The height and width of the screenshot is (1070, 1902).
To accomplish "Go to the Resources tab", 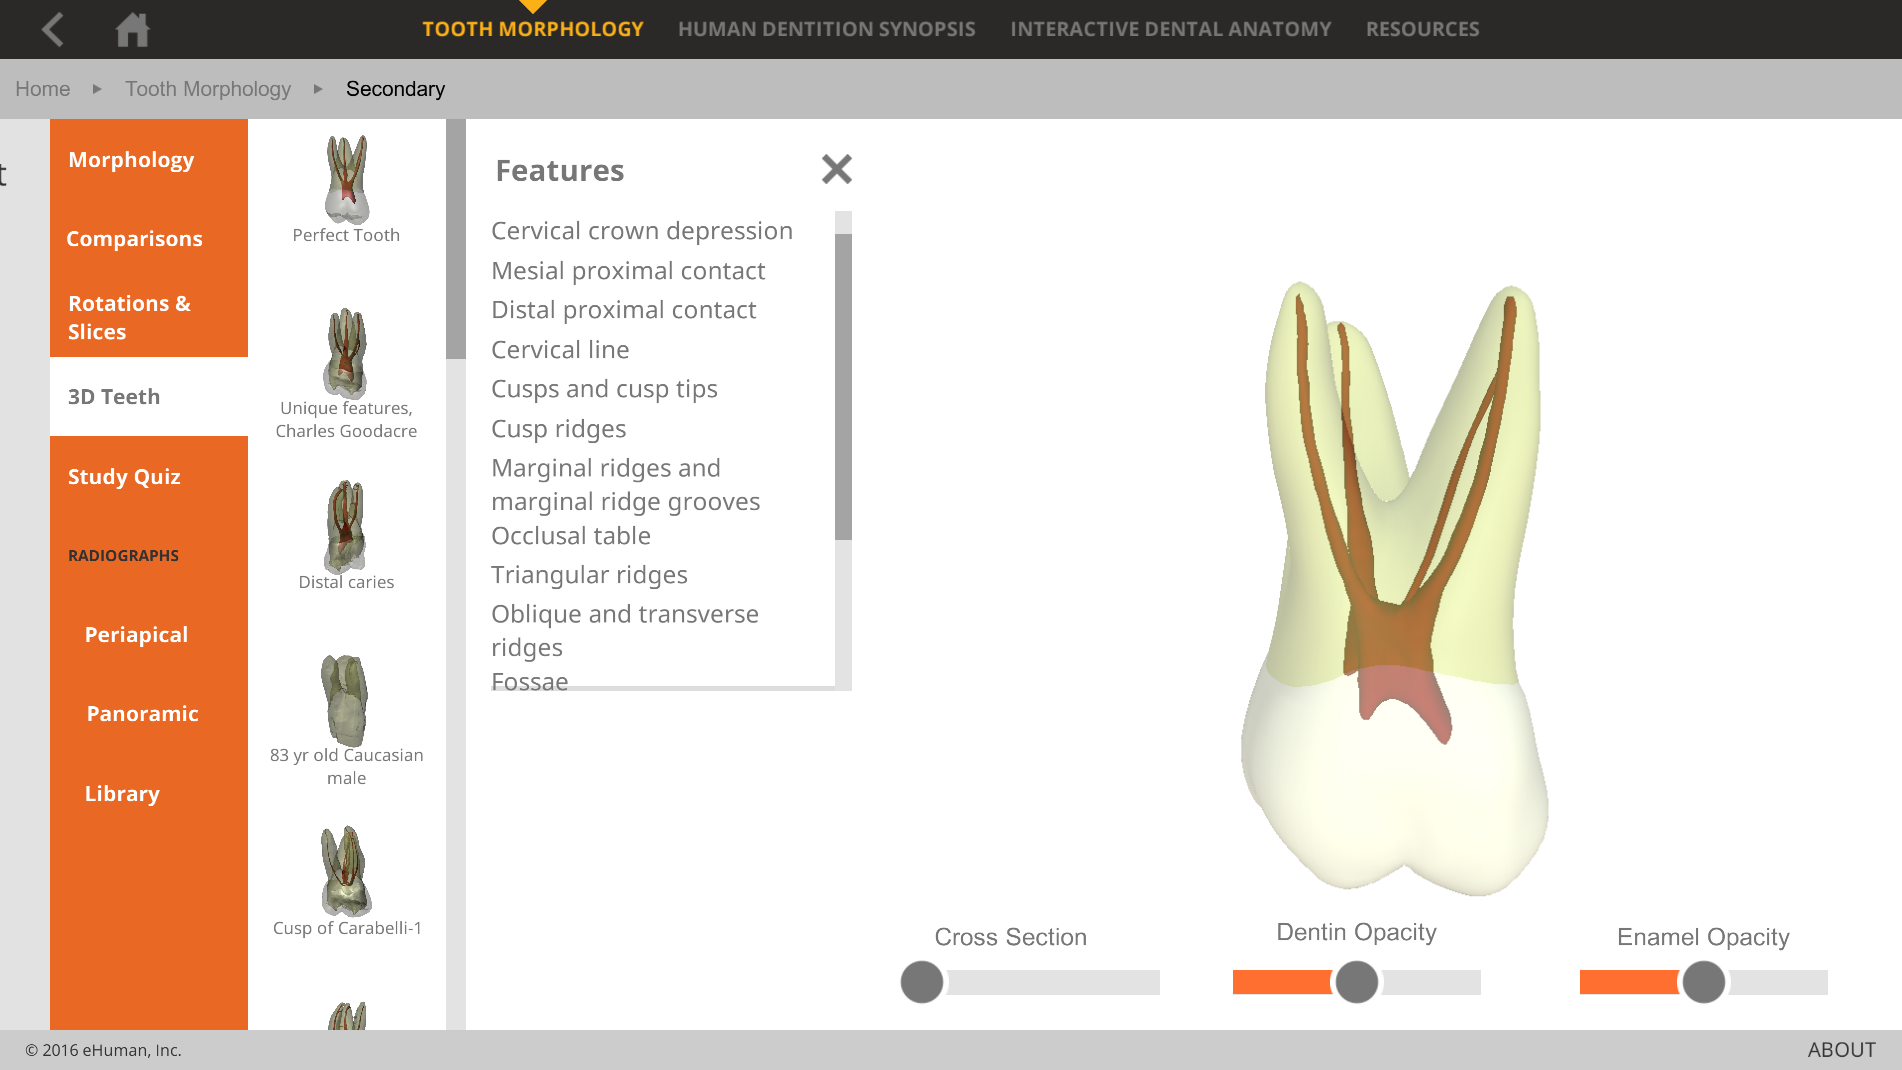I will pyautogui.click(x=1422, y=29).
